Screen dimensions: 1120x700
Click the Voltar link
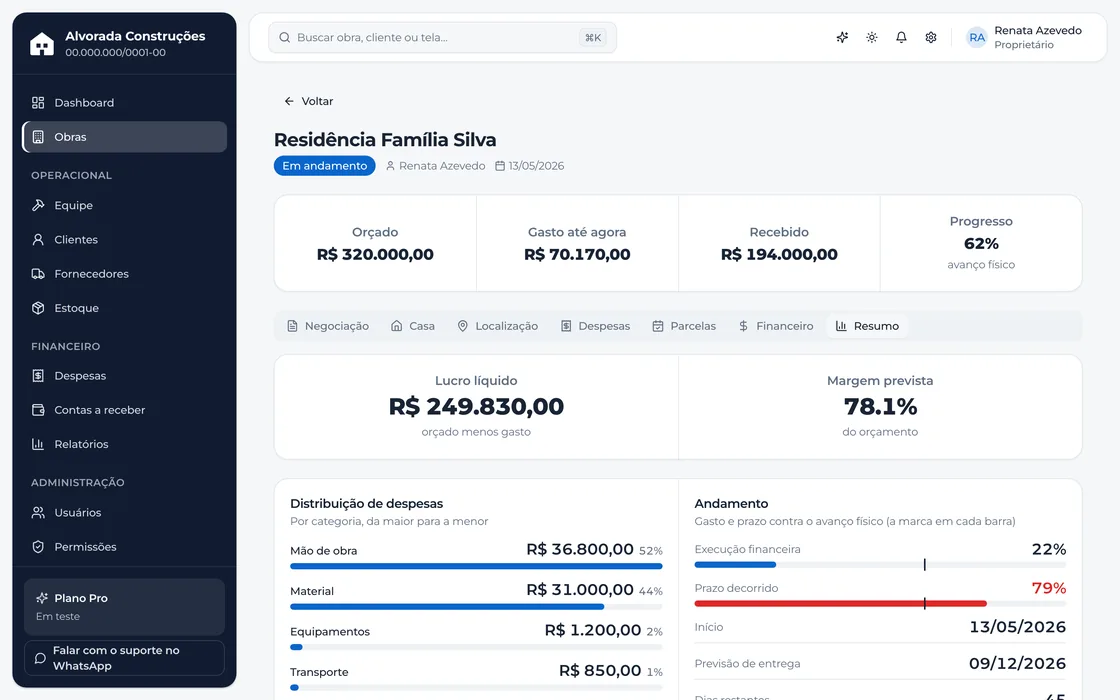point(309,101)
